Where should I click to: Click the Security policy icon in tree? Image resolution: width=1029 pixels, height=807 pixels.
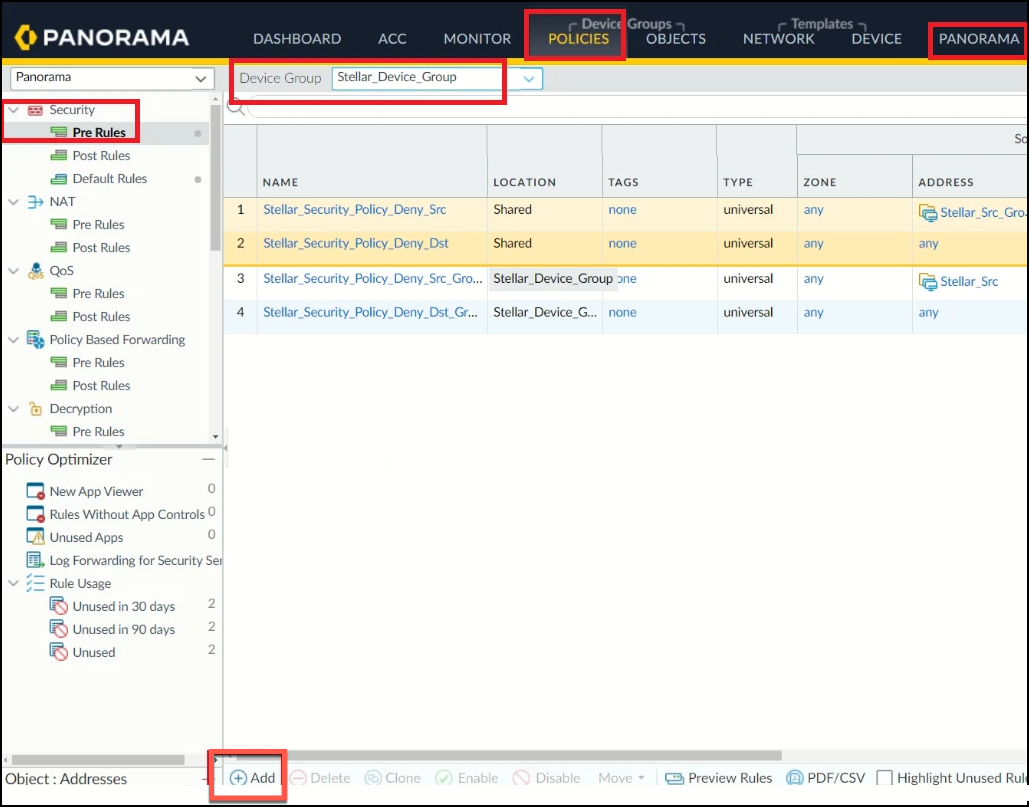35,110
